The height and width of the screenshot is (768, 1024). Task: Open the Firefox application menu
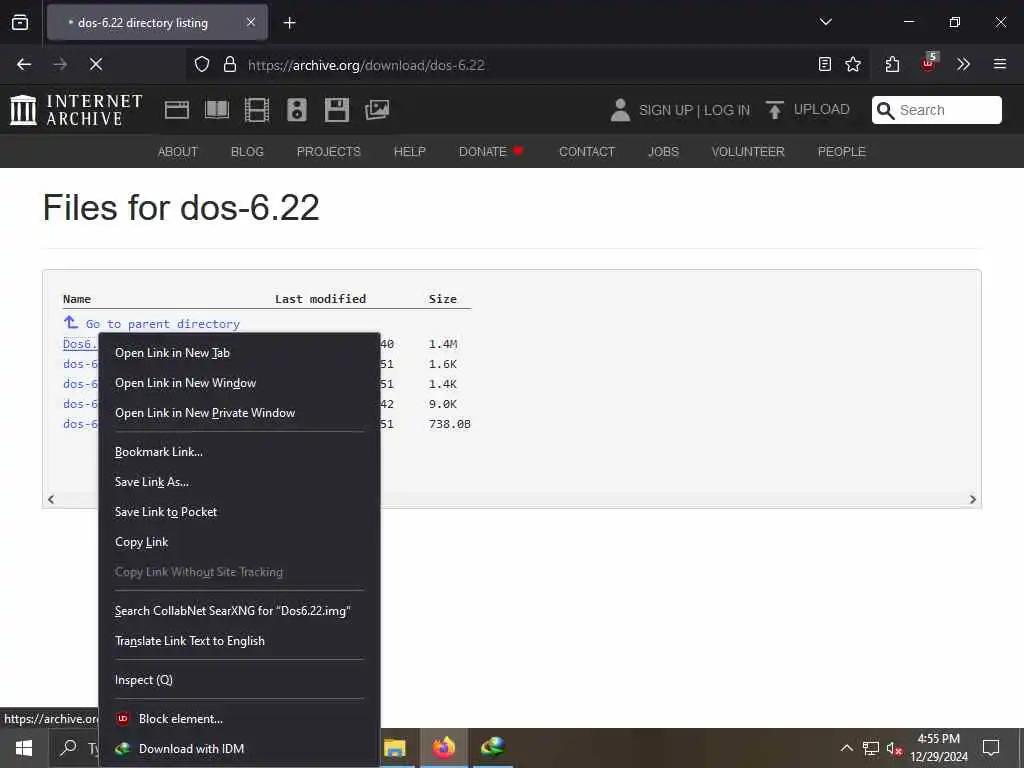(x=999, y=64)
